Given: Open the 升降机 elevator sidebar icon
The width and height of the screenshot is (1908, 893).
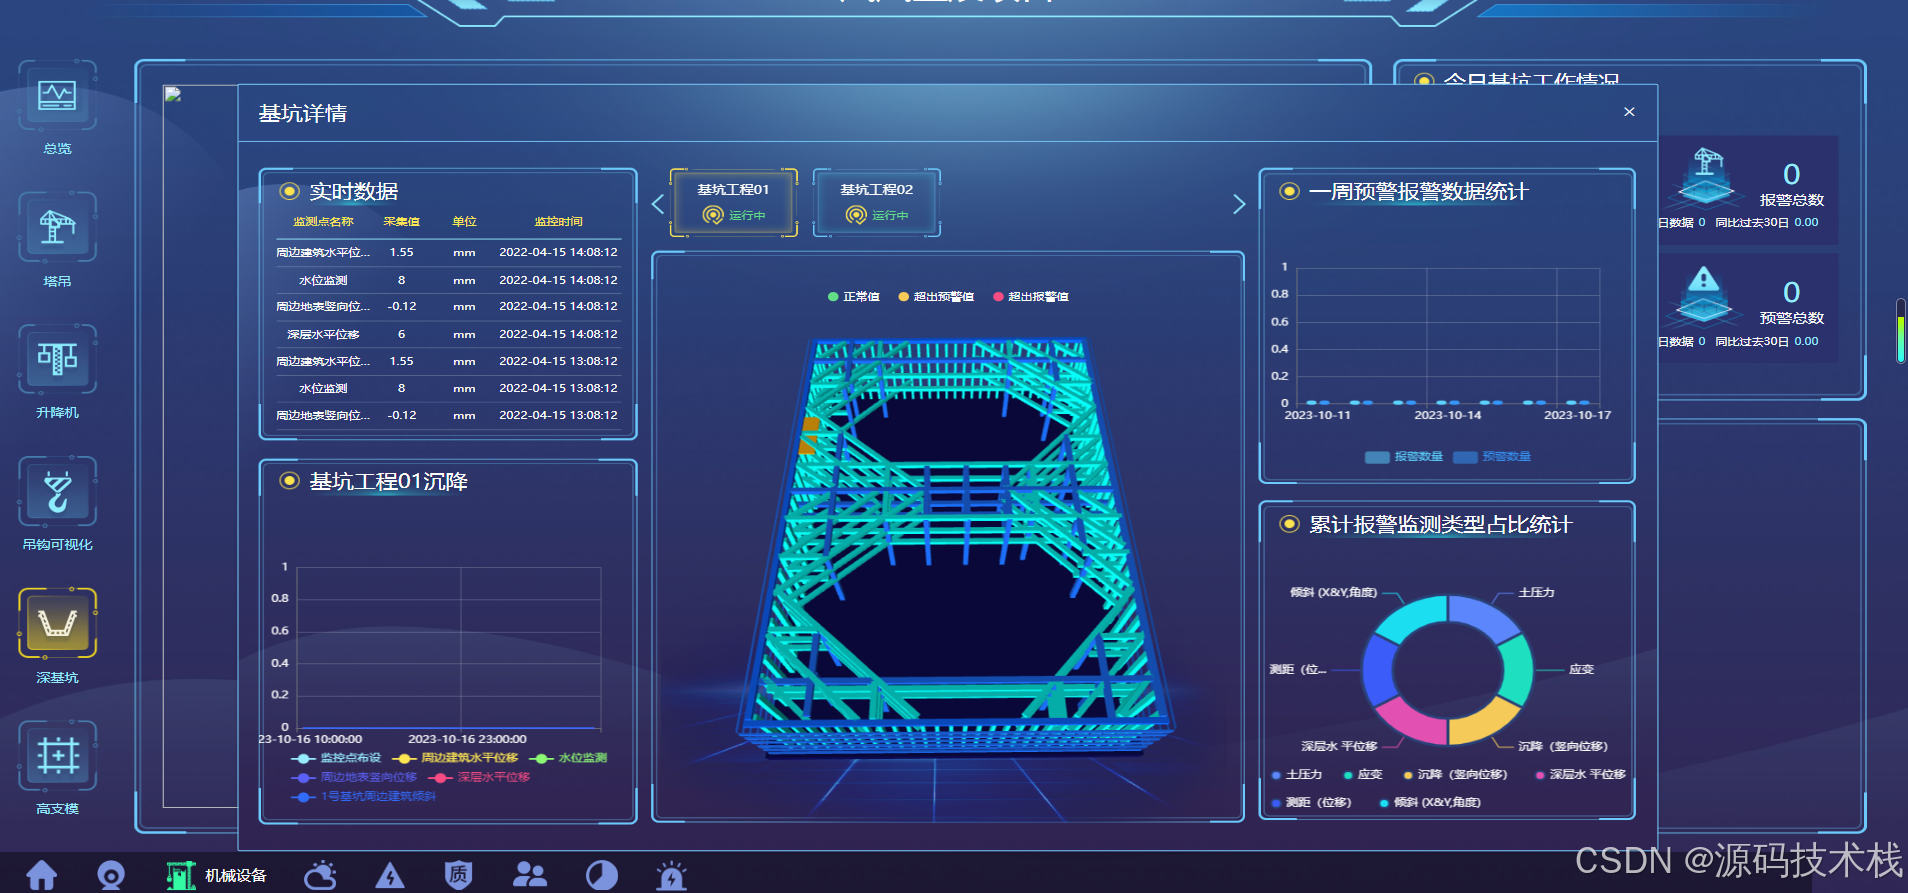Looking at the screenshot, I should point(57,359).
